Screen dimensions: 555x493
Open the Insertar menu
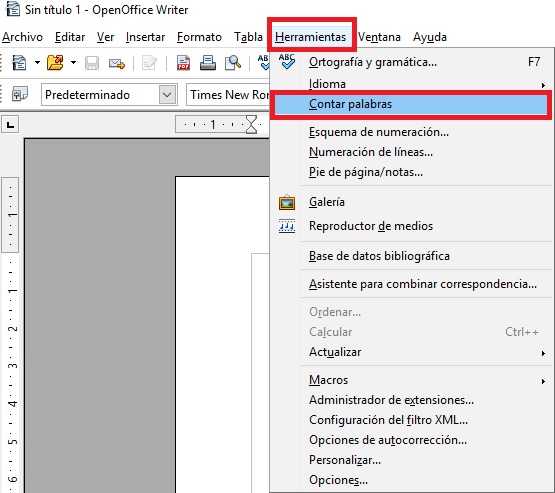click(145, 37)
